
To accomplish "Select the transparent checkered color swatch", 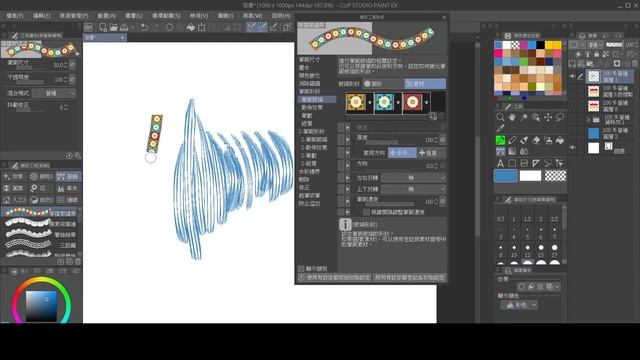I will click(x=555, y=176).
